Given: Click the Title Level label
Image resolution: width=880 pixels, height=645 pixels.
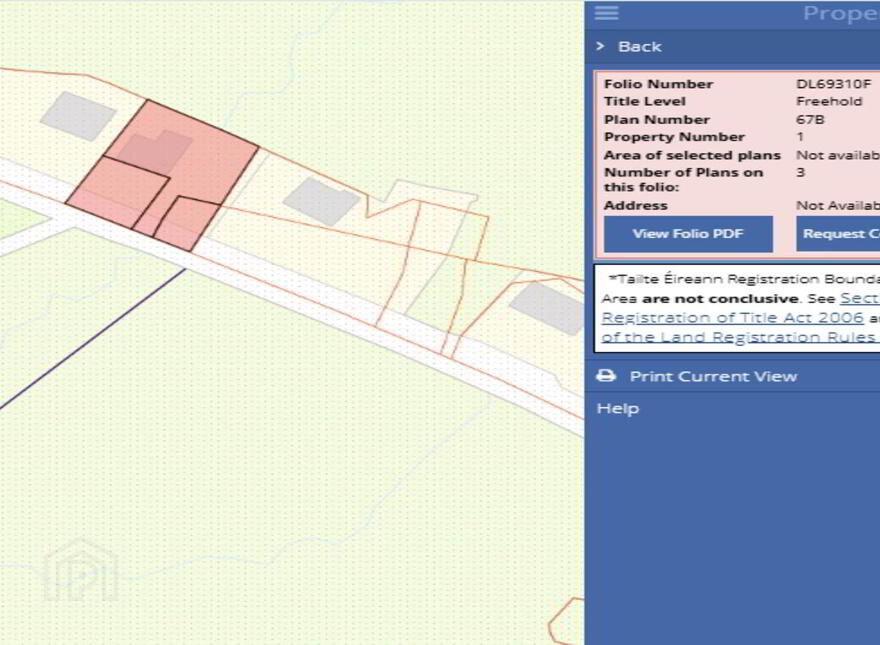Looking at the screenshot, I should [x=645, y=101].
